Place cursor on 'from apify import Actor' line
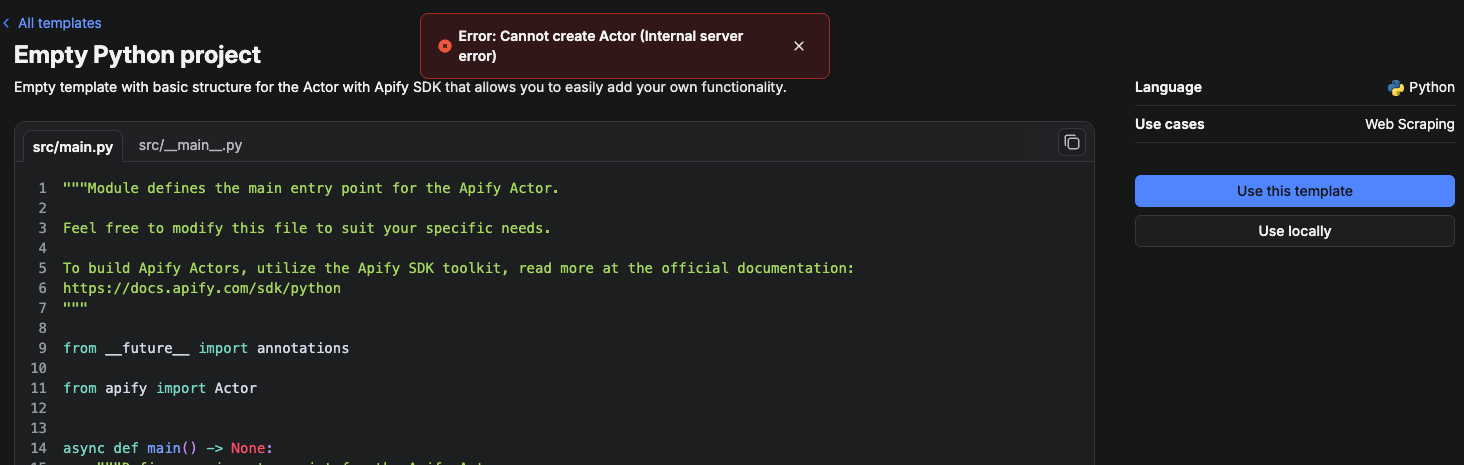The height and width of the screenshot is (465, 1464). (160, 388)
